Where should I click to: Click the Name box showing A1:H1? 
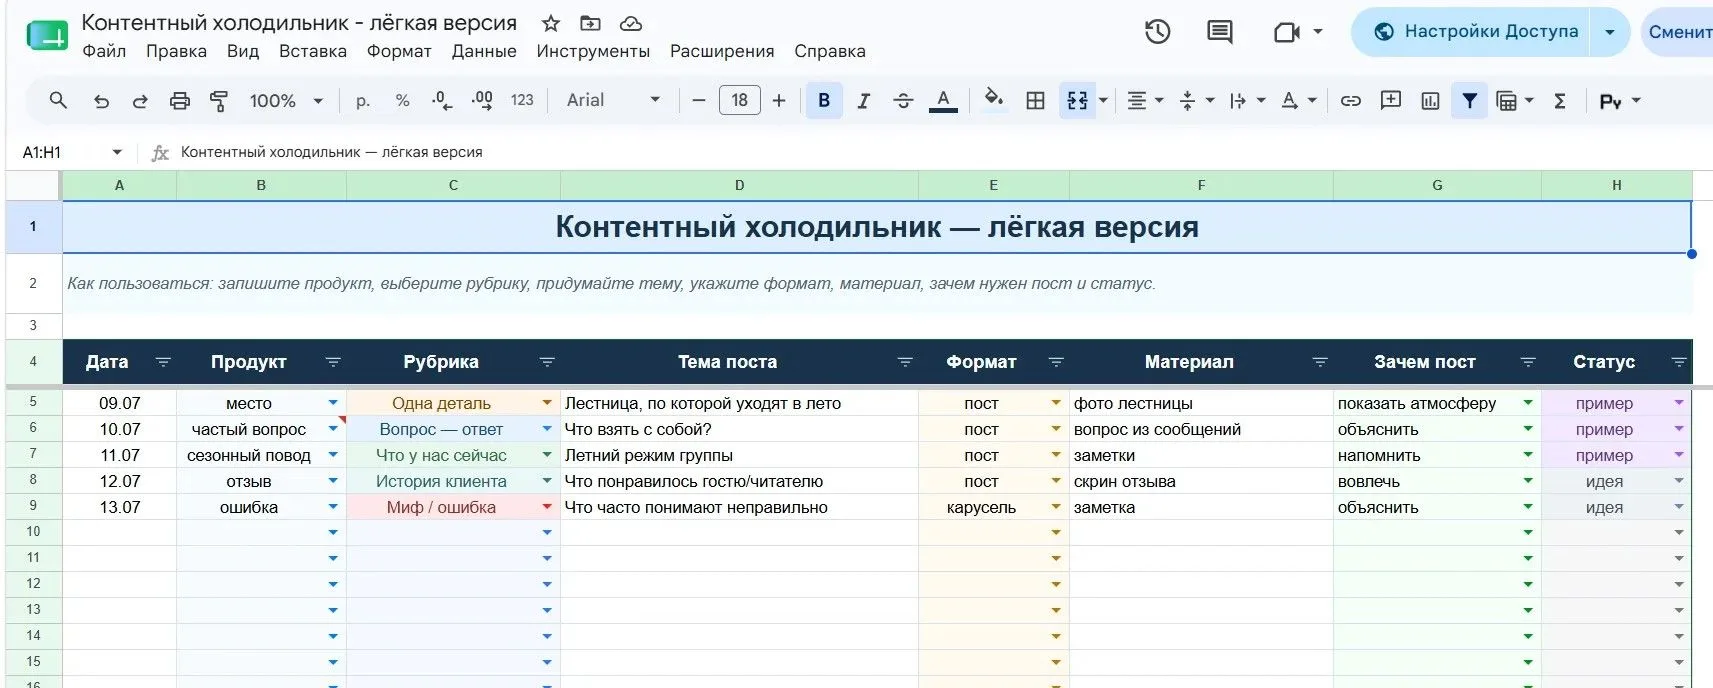pyautogui.click(x=72, y=152)
